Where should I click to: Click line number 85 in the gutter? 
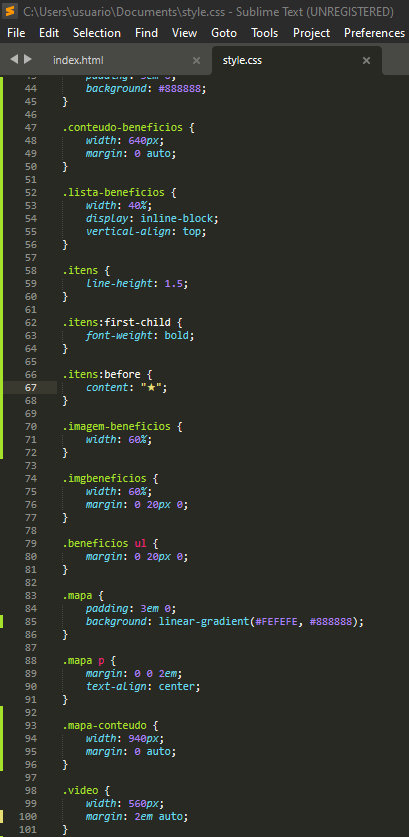[31, 622]
